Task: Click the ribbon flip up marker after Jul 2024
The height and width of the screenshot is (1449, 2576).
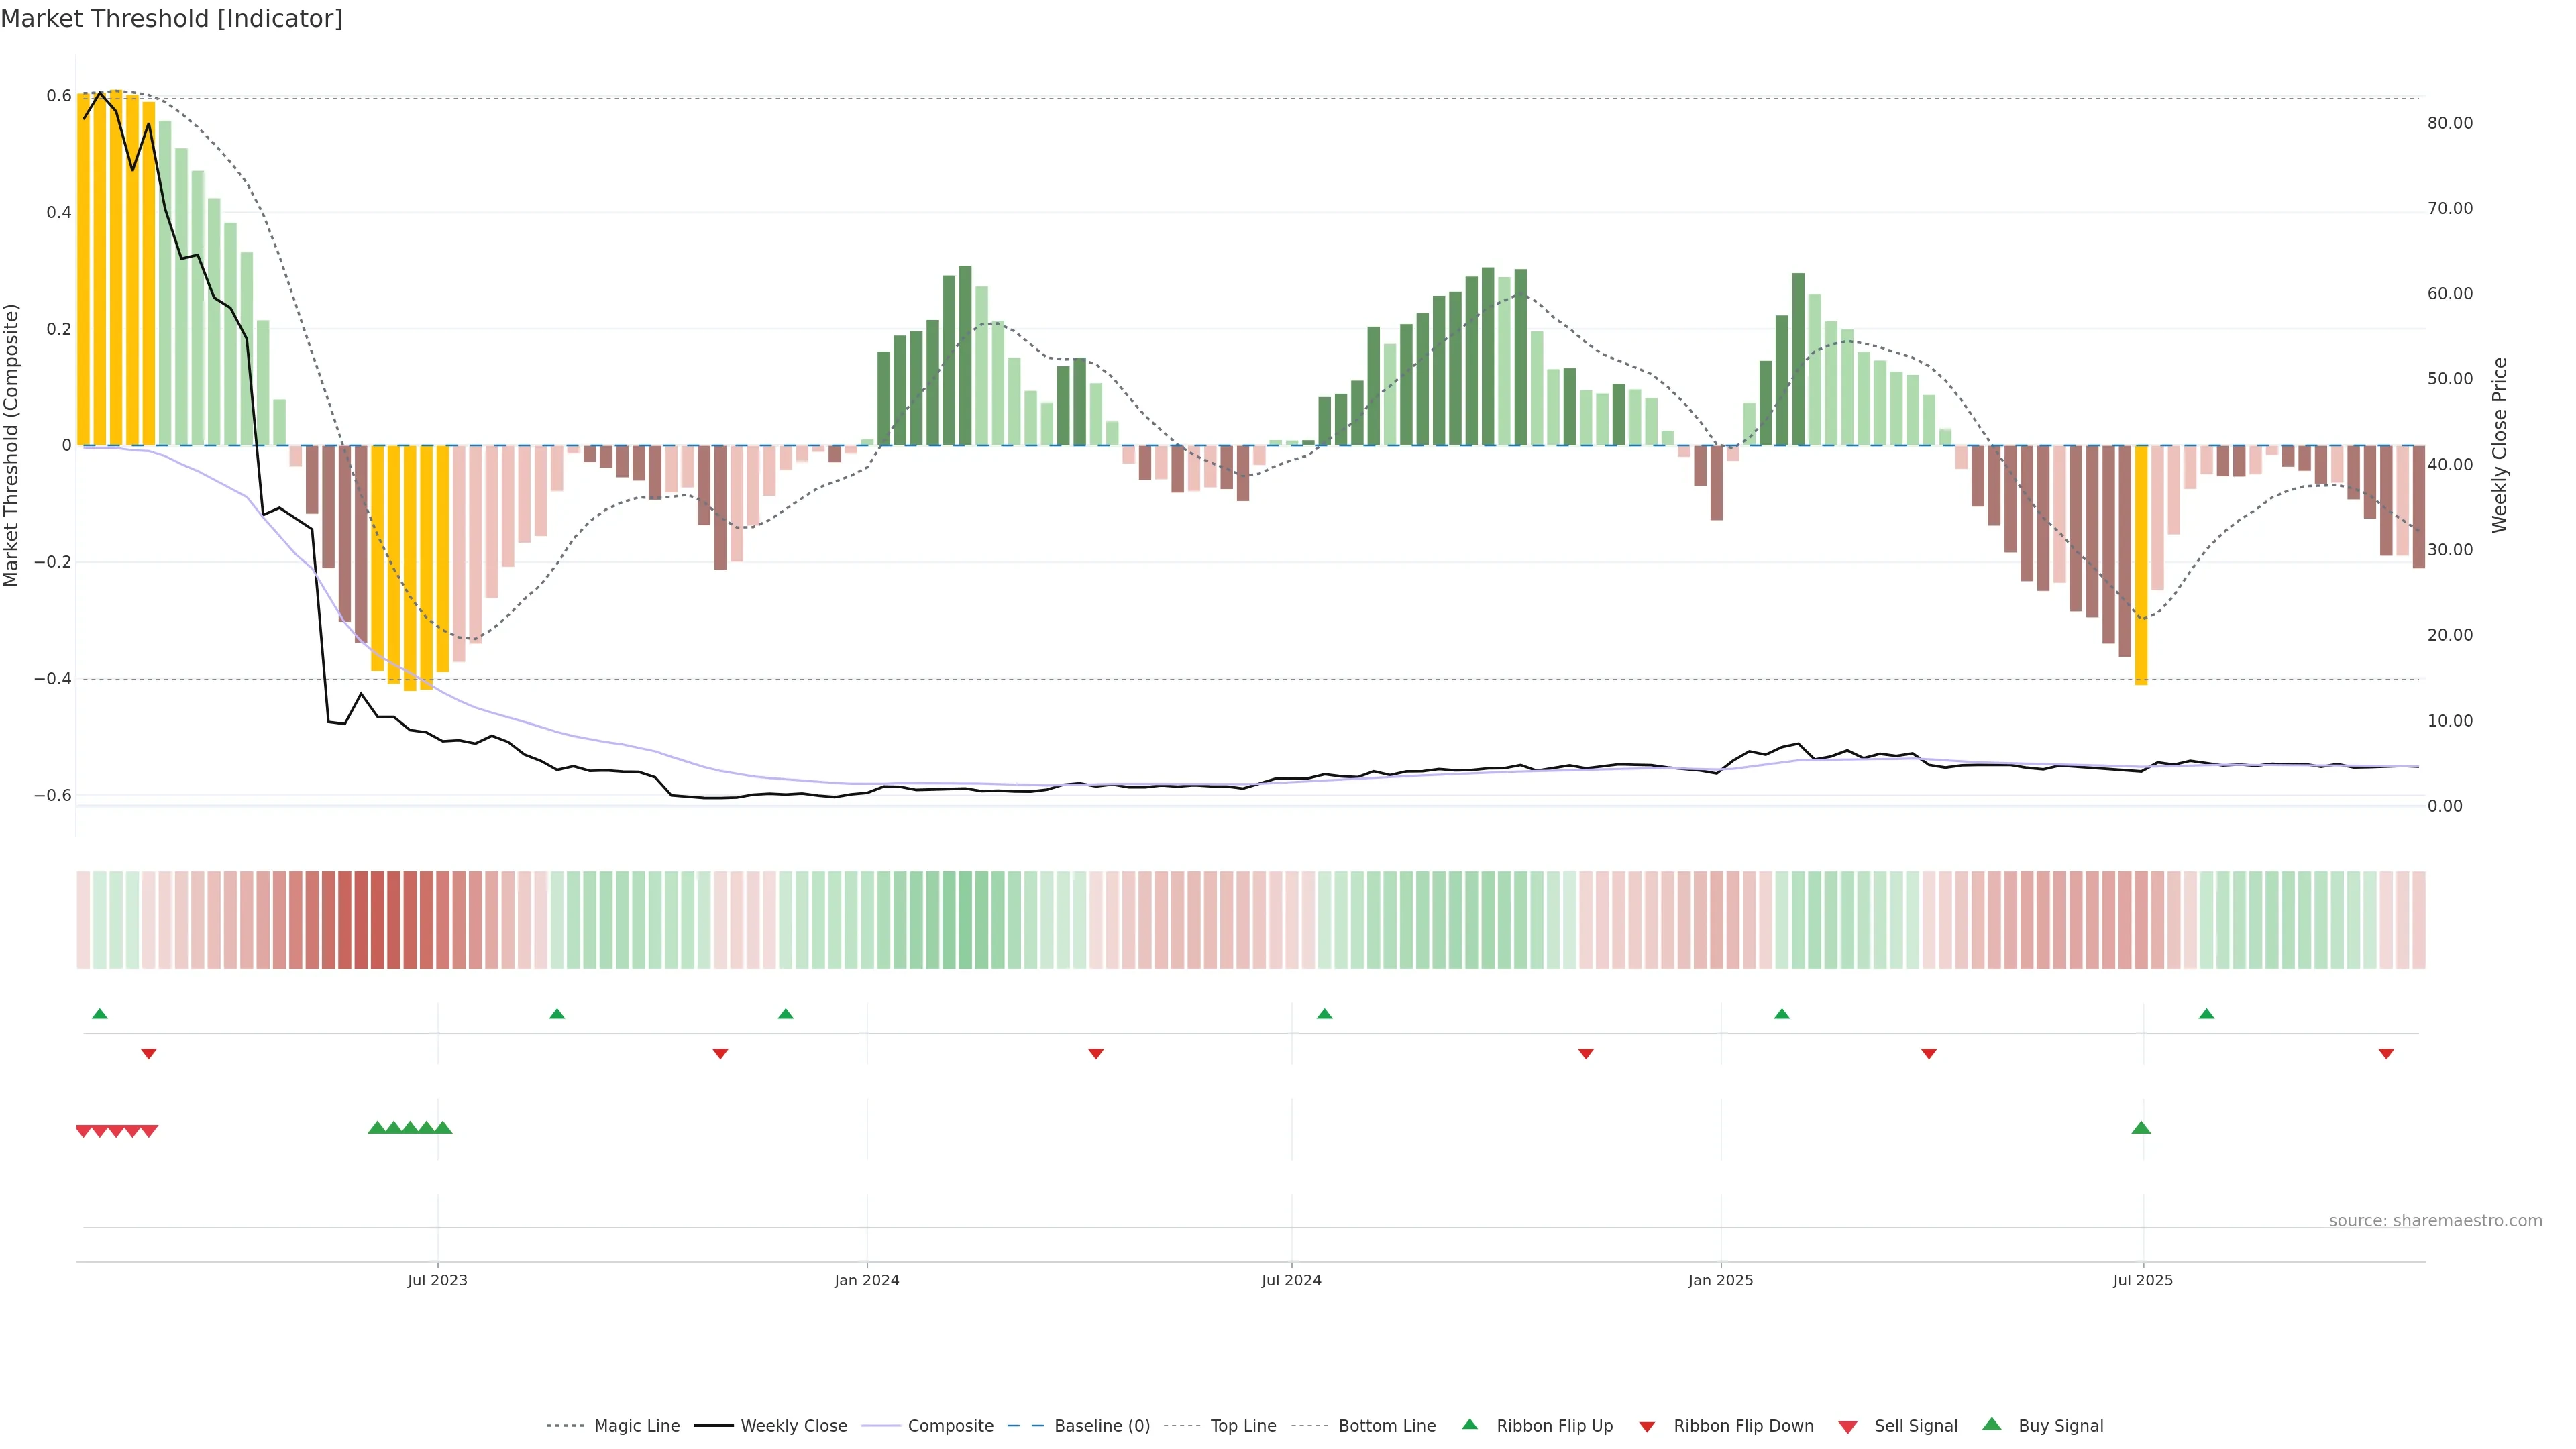Action: pos(1325,1014)
